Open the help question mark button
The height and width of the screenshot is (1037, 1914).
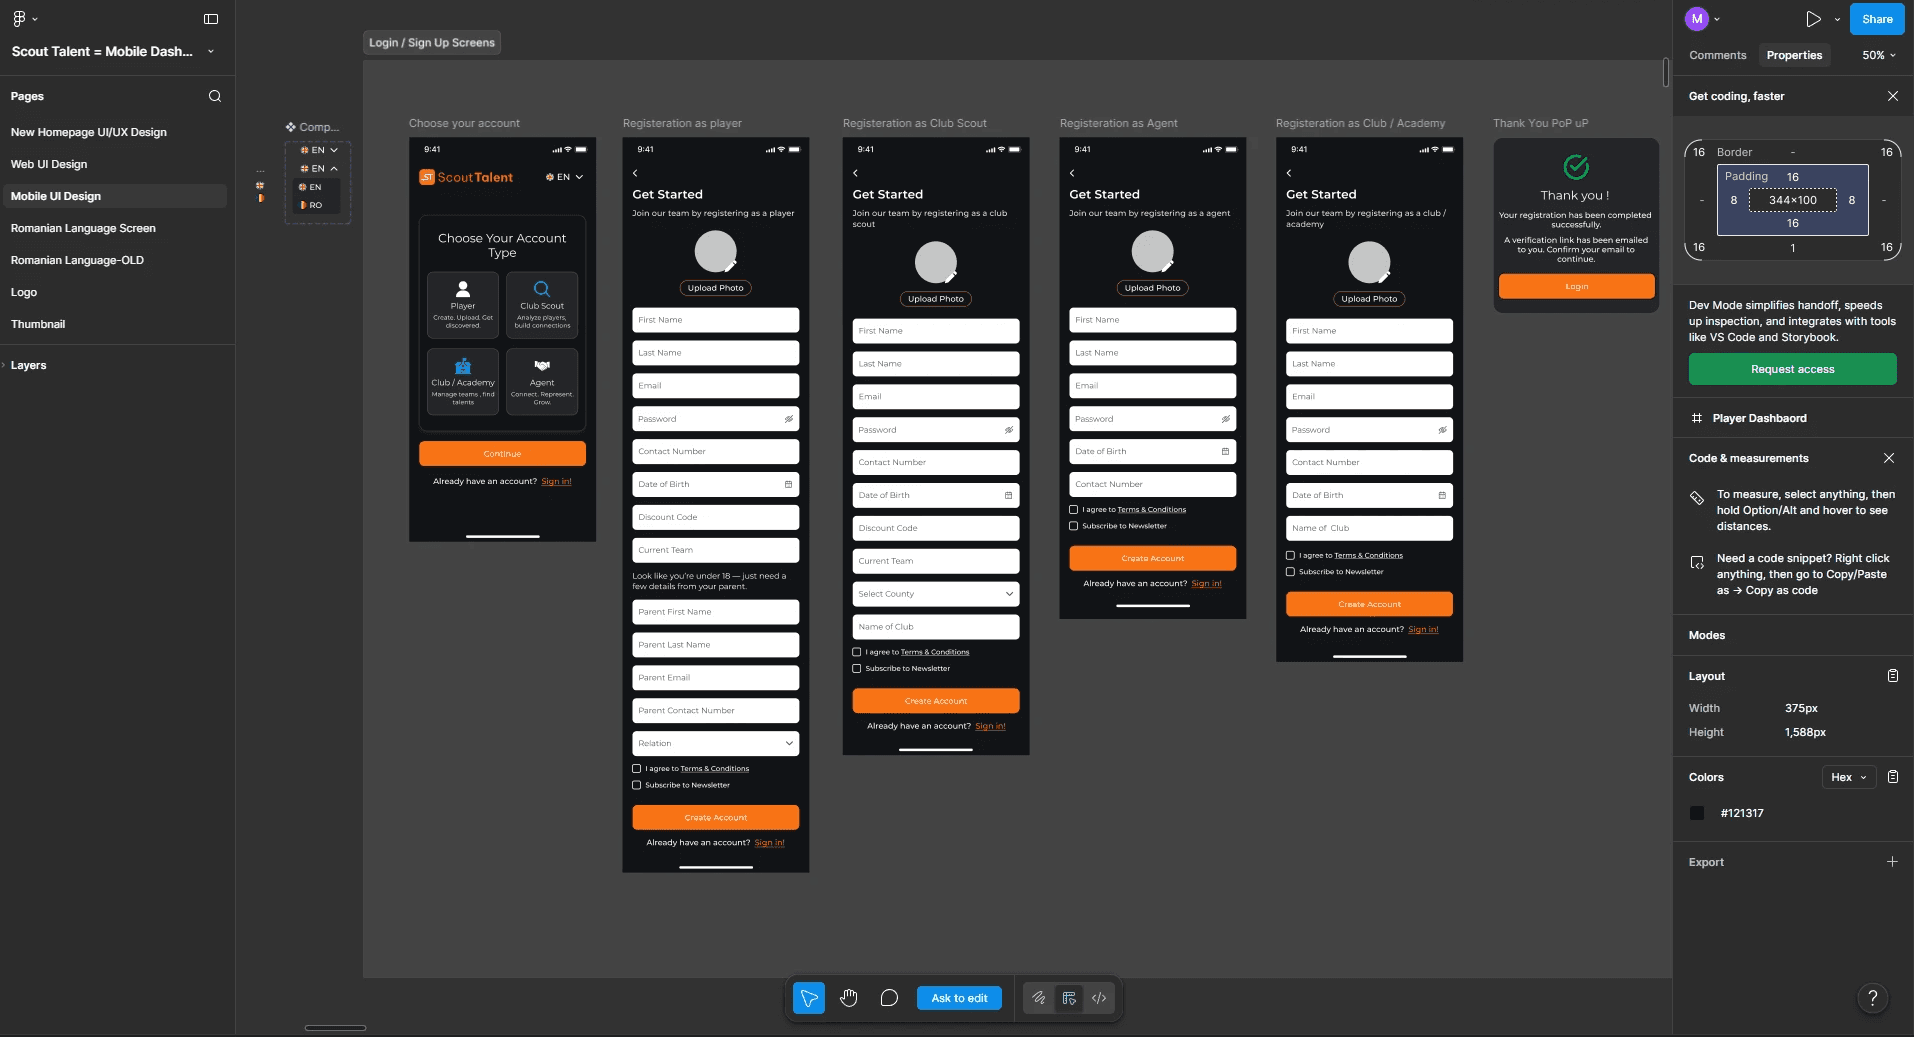click(x=1873, y=998)
